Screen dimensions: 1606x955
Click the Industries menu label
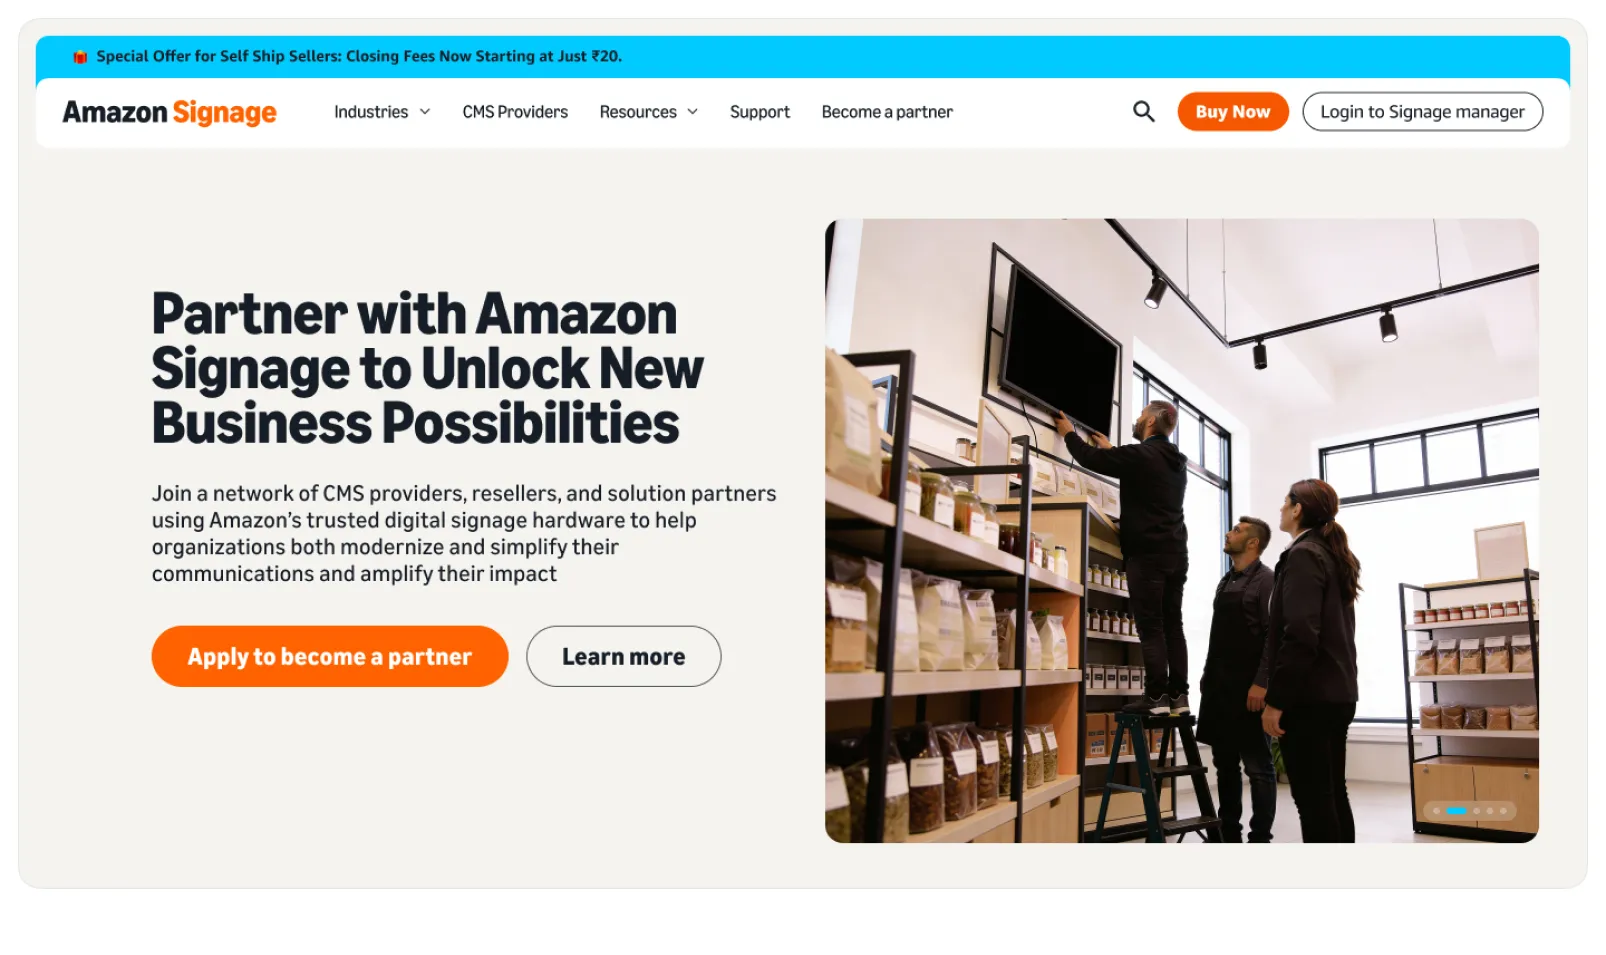coord(371,112)
